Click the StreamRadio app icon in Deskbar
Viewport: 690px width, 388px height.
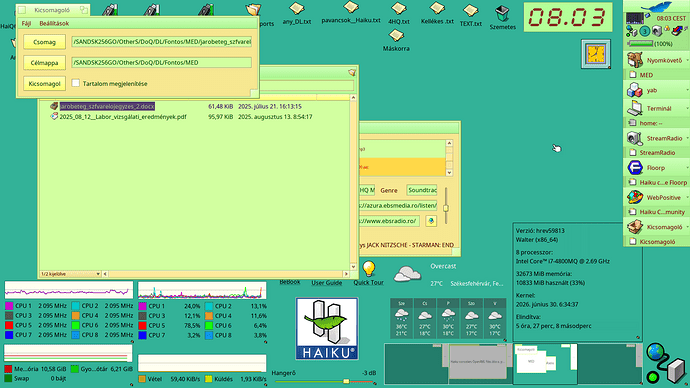[635, 138]
